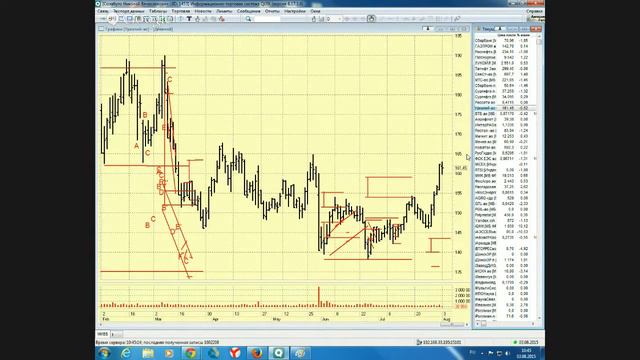Viewport: 640px width, 360px height.
Task: Select the ГАЗПРОМ row in quotes table
Action: point(505,46)
